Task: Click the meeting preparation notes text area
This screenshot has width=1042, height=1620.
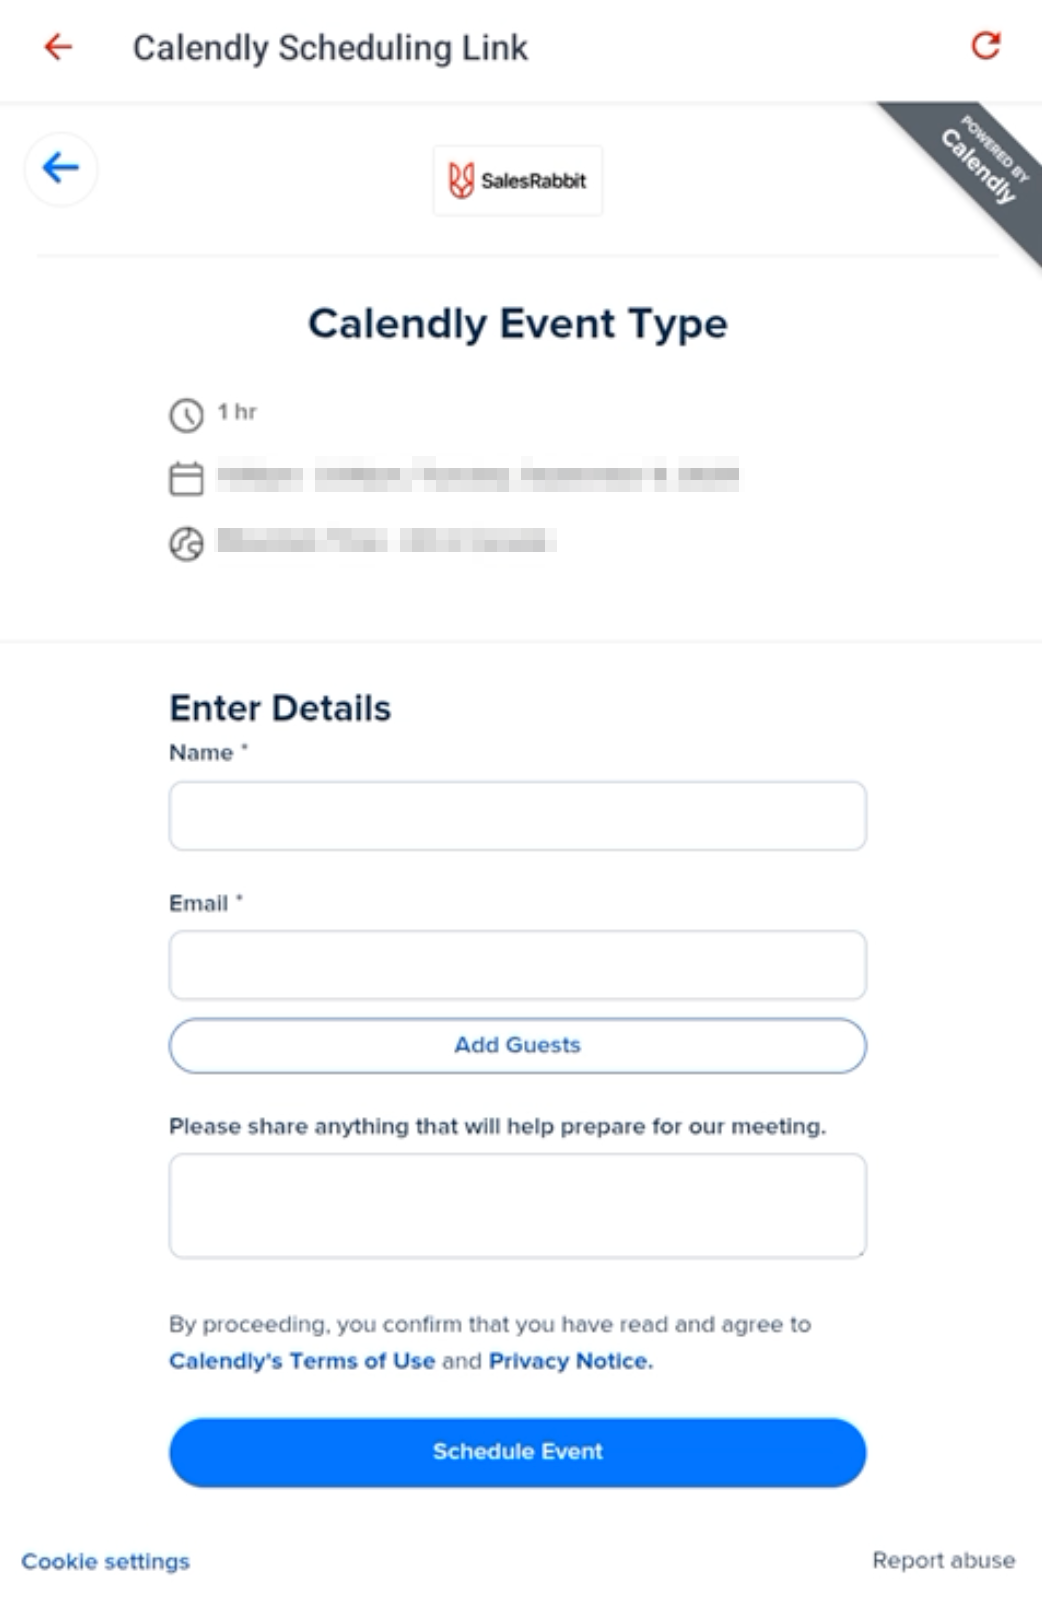Action: tap(517, 1205)
